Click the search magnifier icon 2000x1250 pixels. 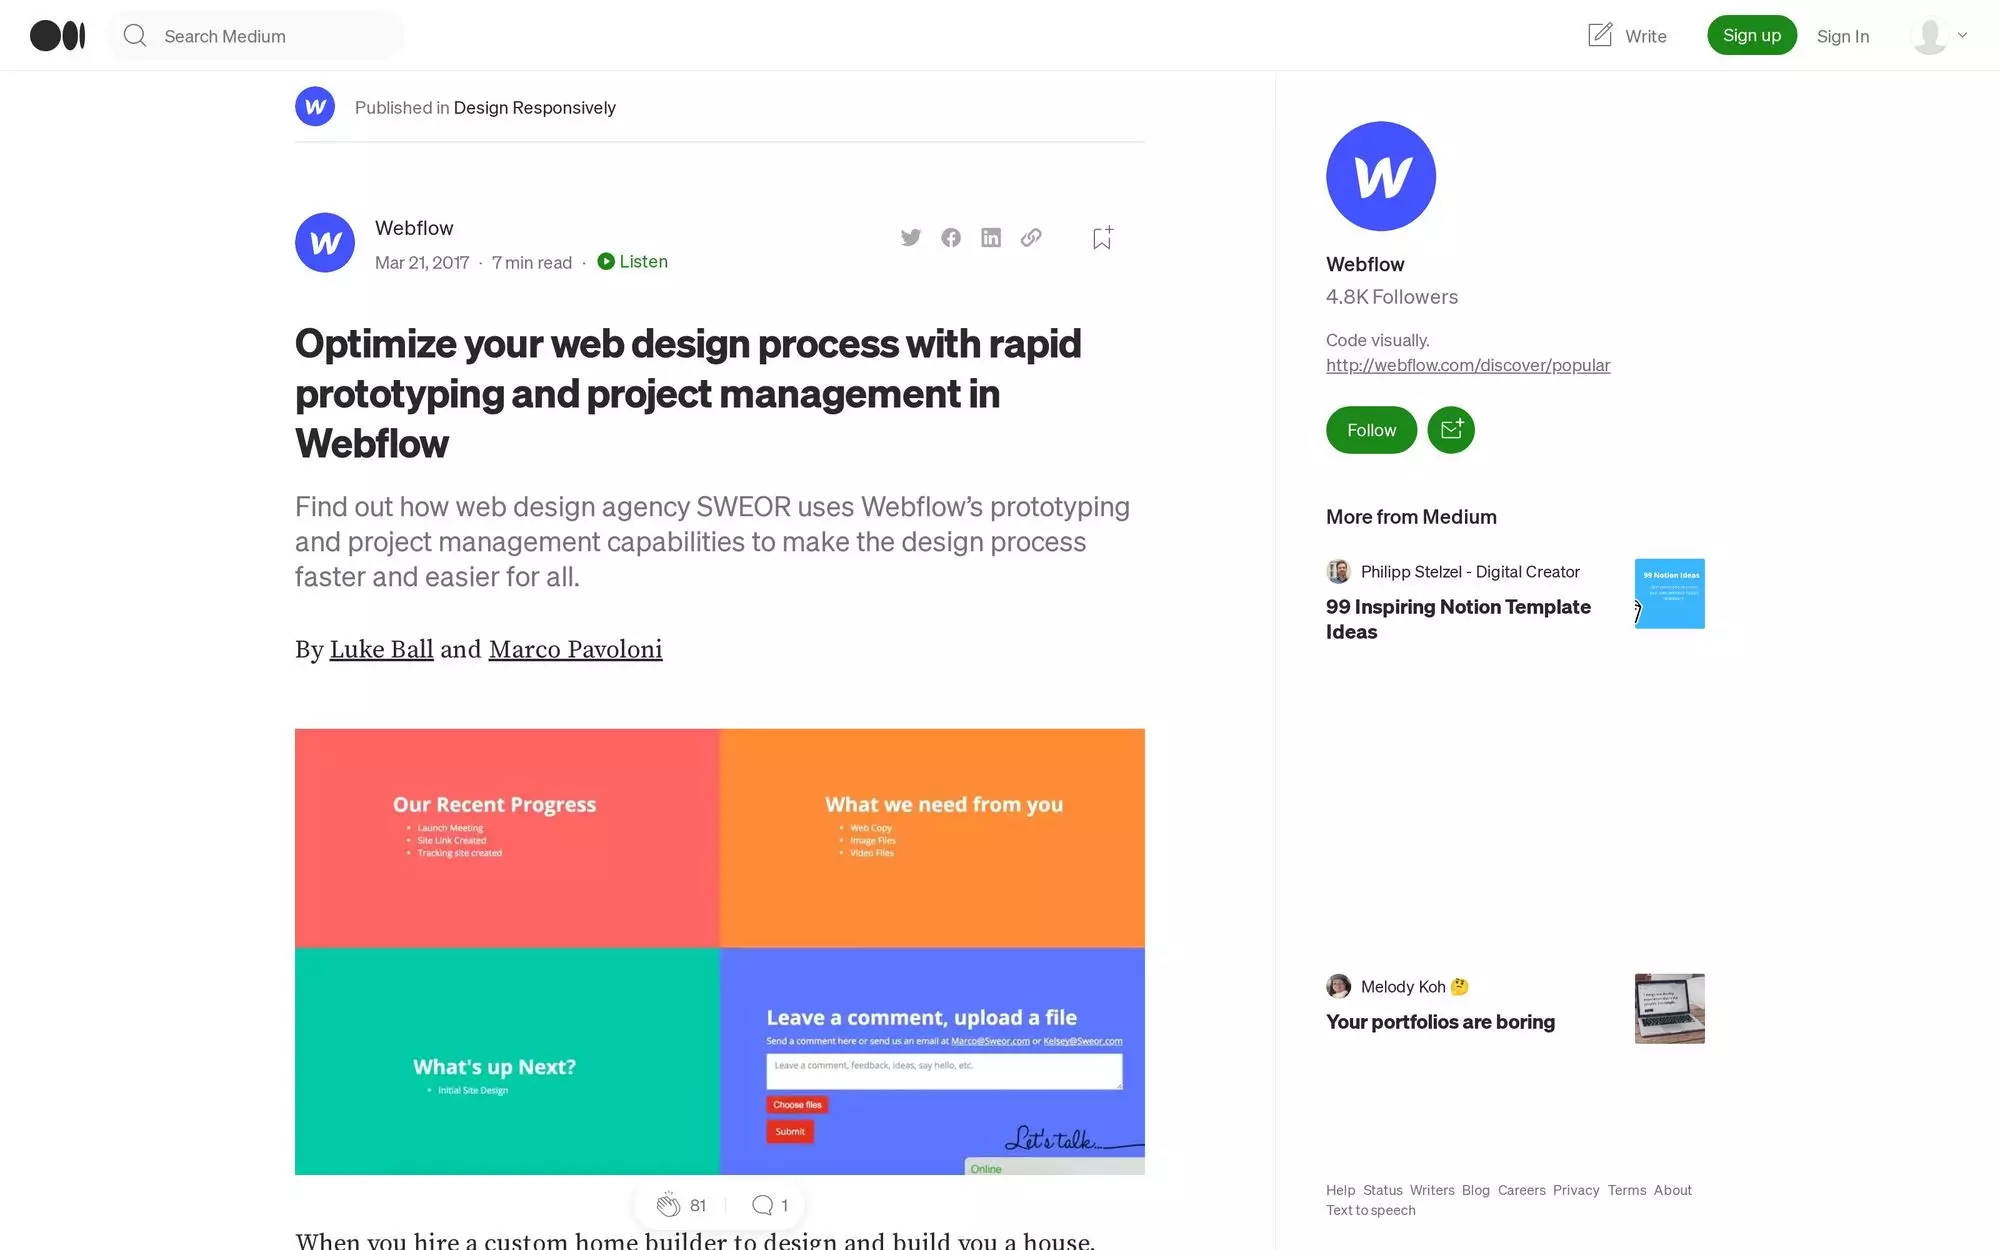coord(135,35)
